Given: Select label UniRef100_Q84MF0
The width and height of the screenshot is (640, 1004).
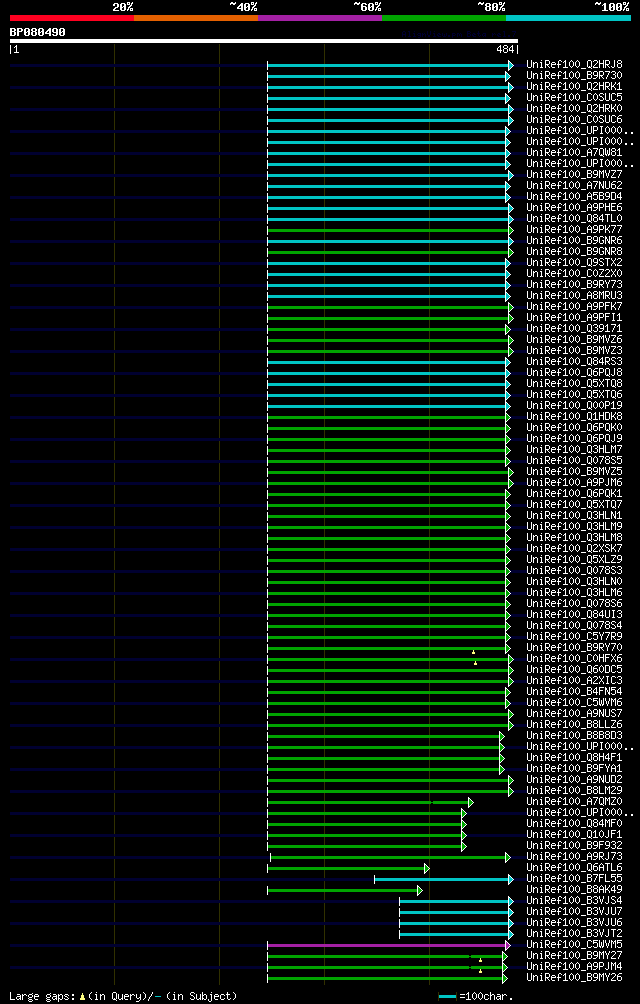Looking at the screenshot, I should [574, 823].
